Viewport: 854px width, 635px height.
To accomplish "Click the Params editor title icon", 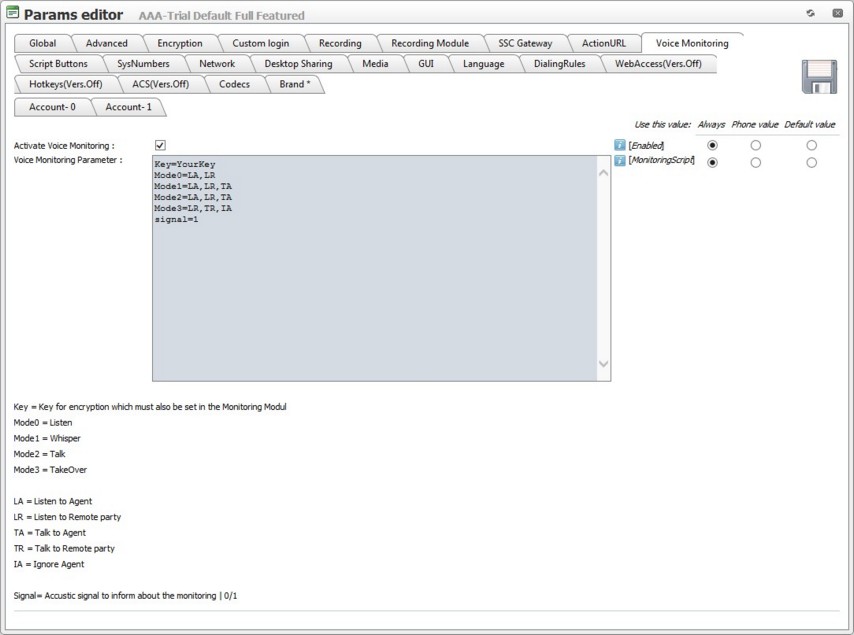I will 12,14.
